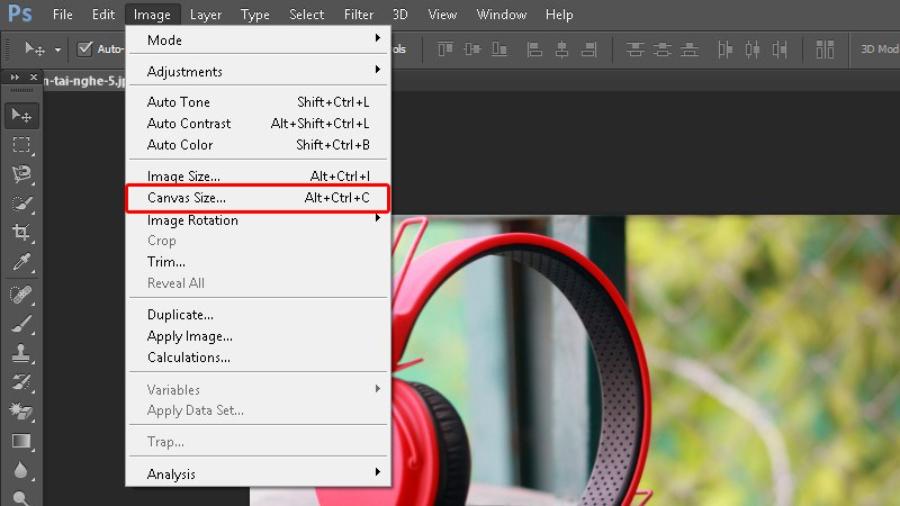Select the Gradient tool

click(21, 441)
